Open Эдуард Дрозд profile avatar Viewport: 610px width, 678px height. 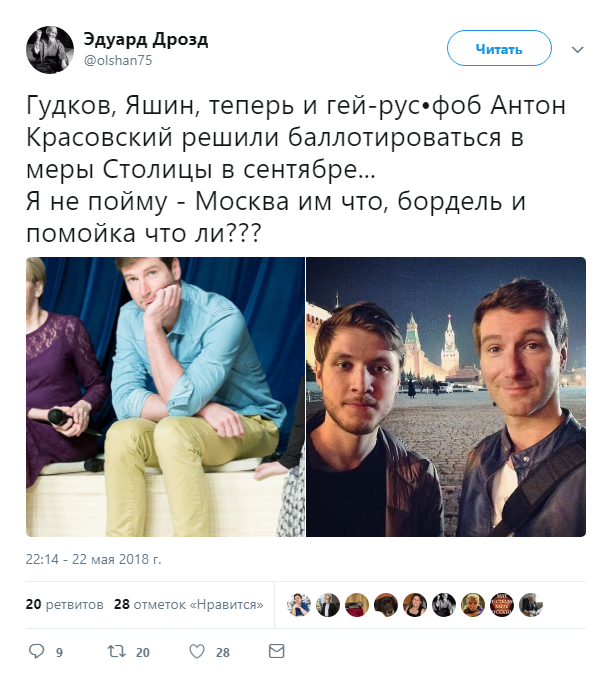tap(50, 50)
